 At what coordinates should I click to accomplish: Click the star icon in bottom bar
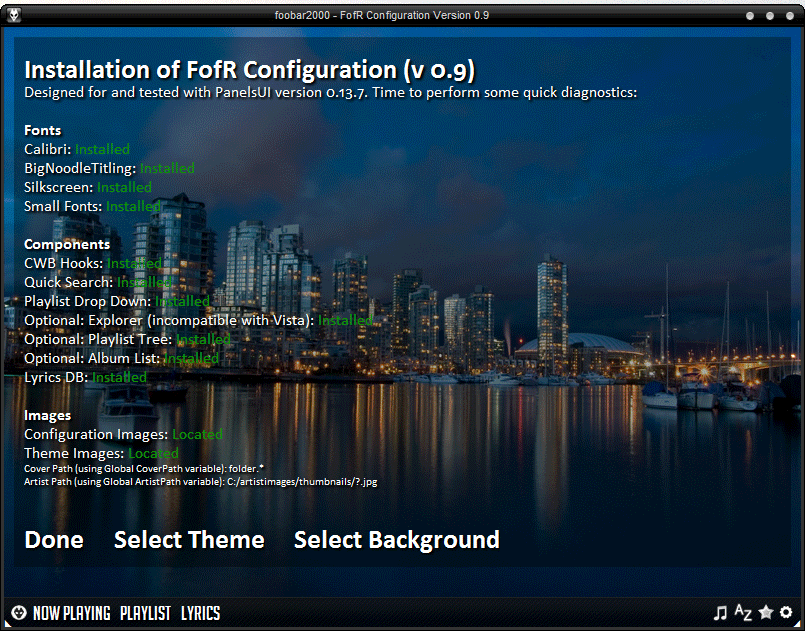[x=765, y=612]
